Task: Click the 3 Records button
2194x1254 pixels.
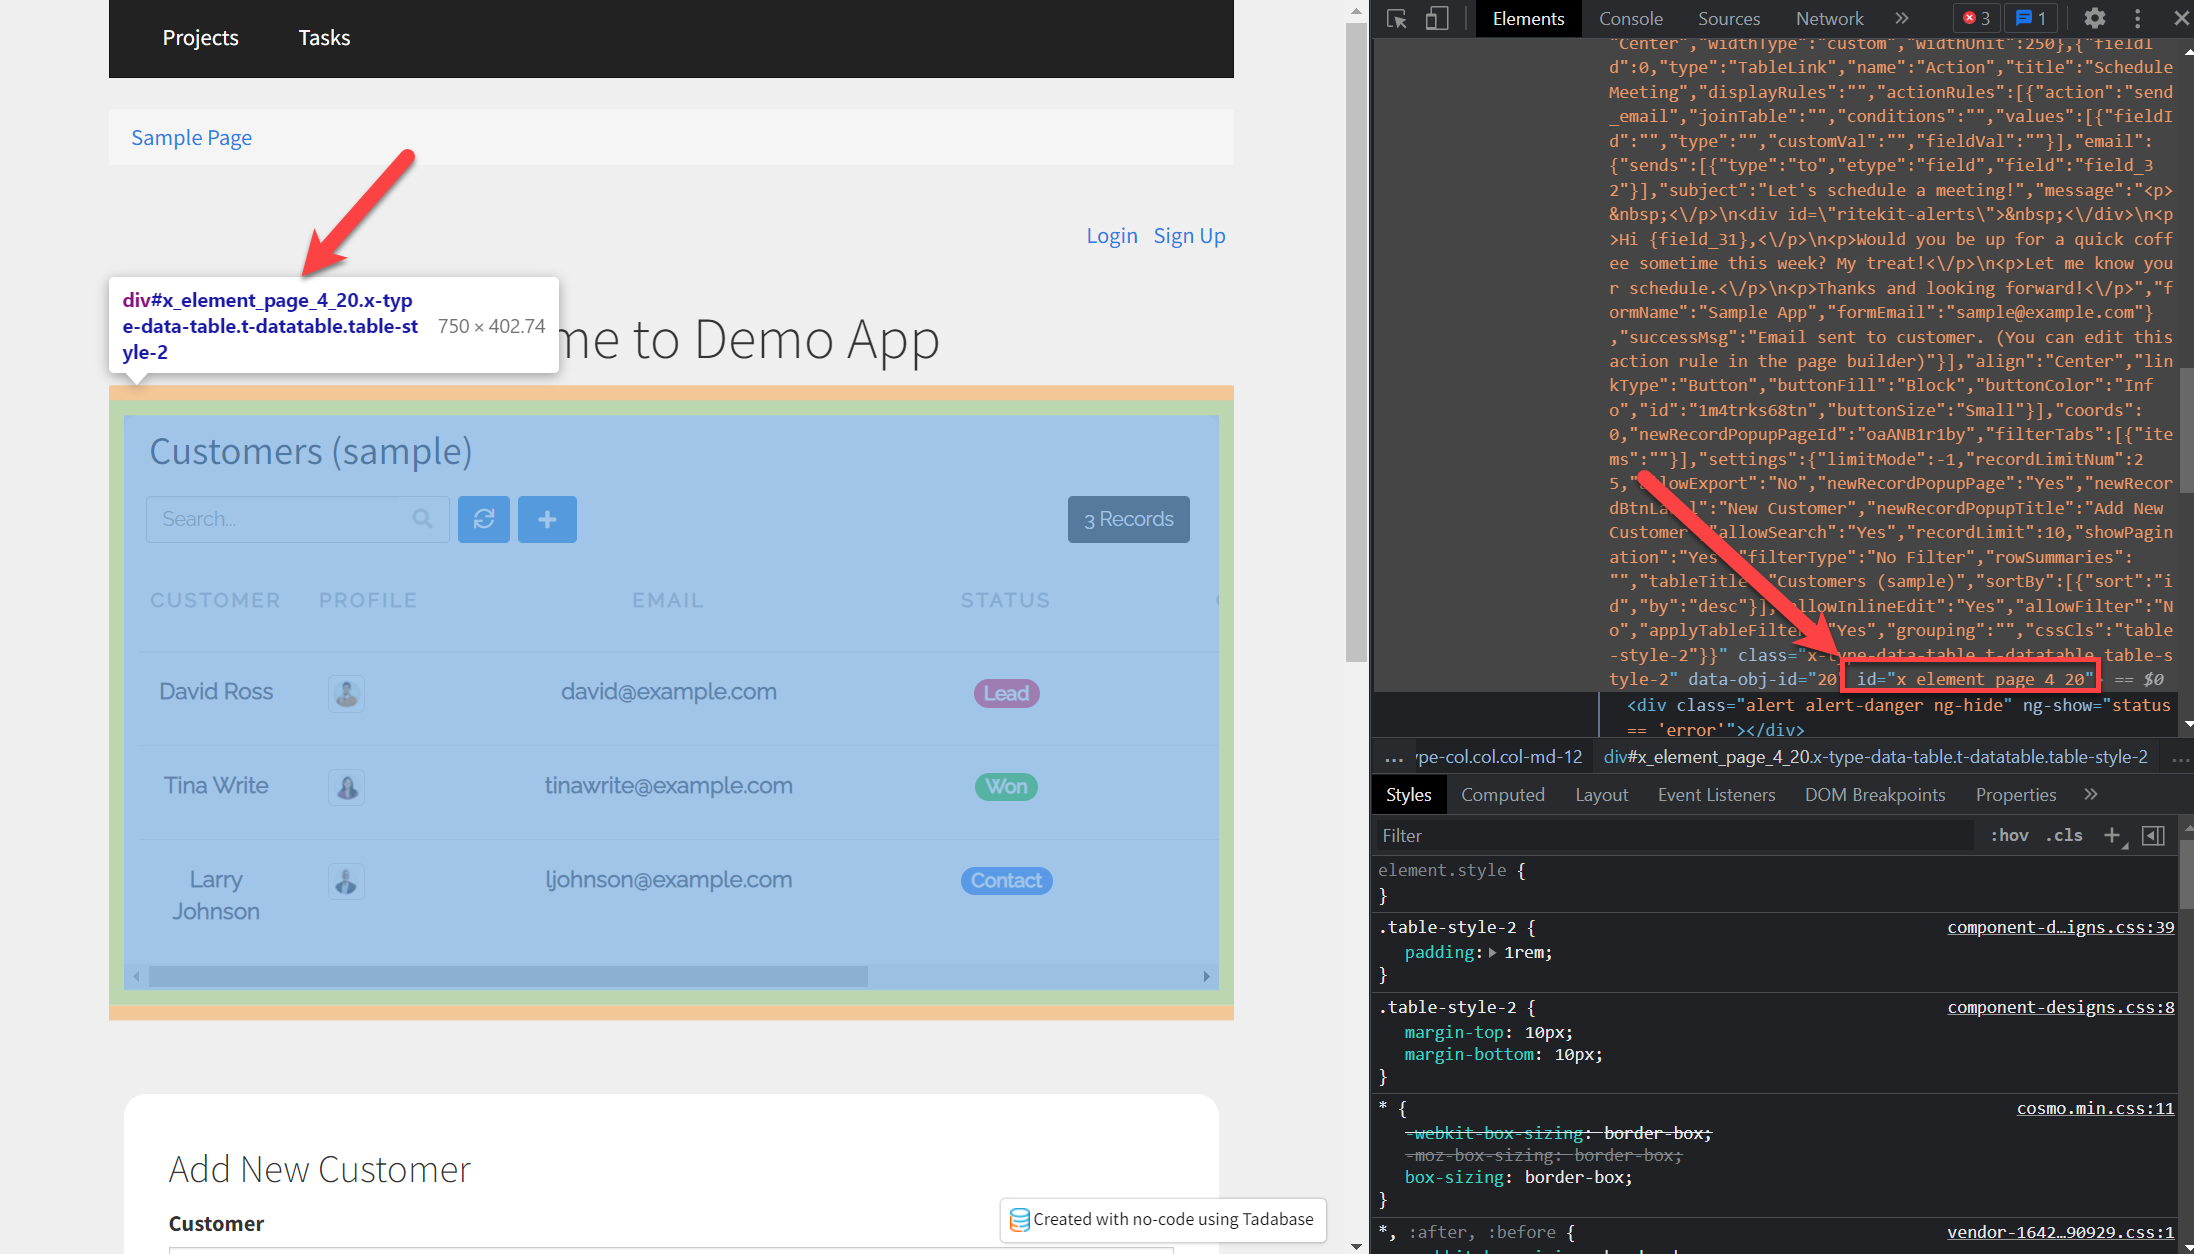Action: pyautogui.click(x=1128, y=519)
